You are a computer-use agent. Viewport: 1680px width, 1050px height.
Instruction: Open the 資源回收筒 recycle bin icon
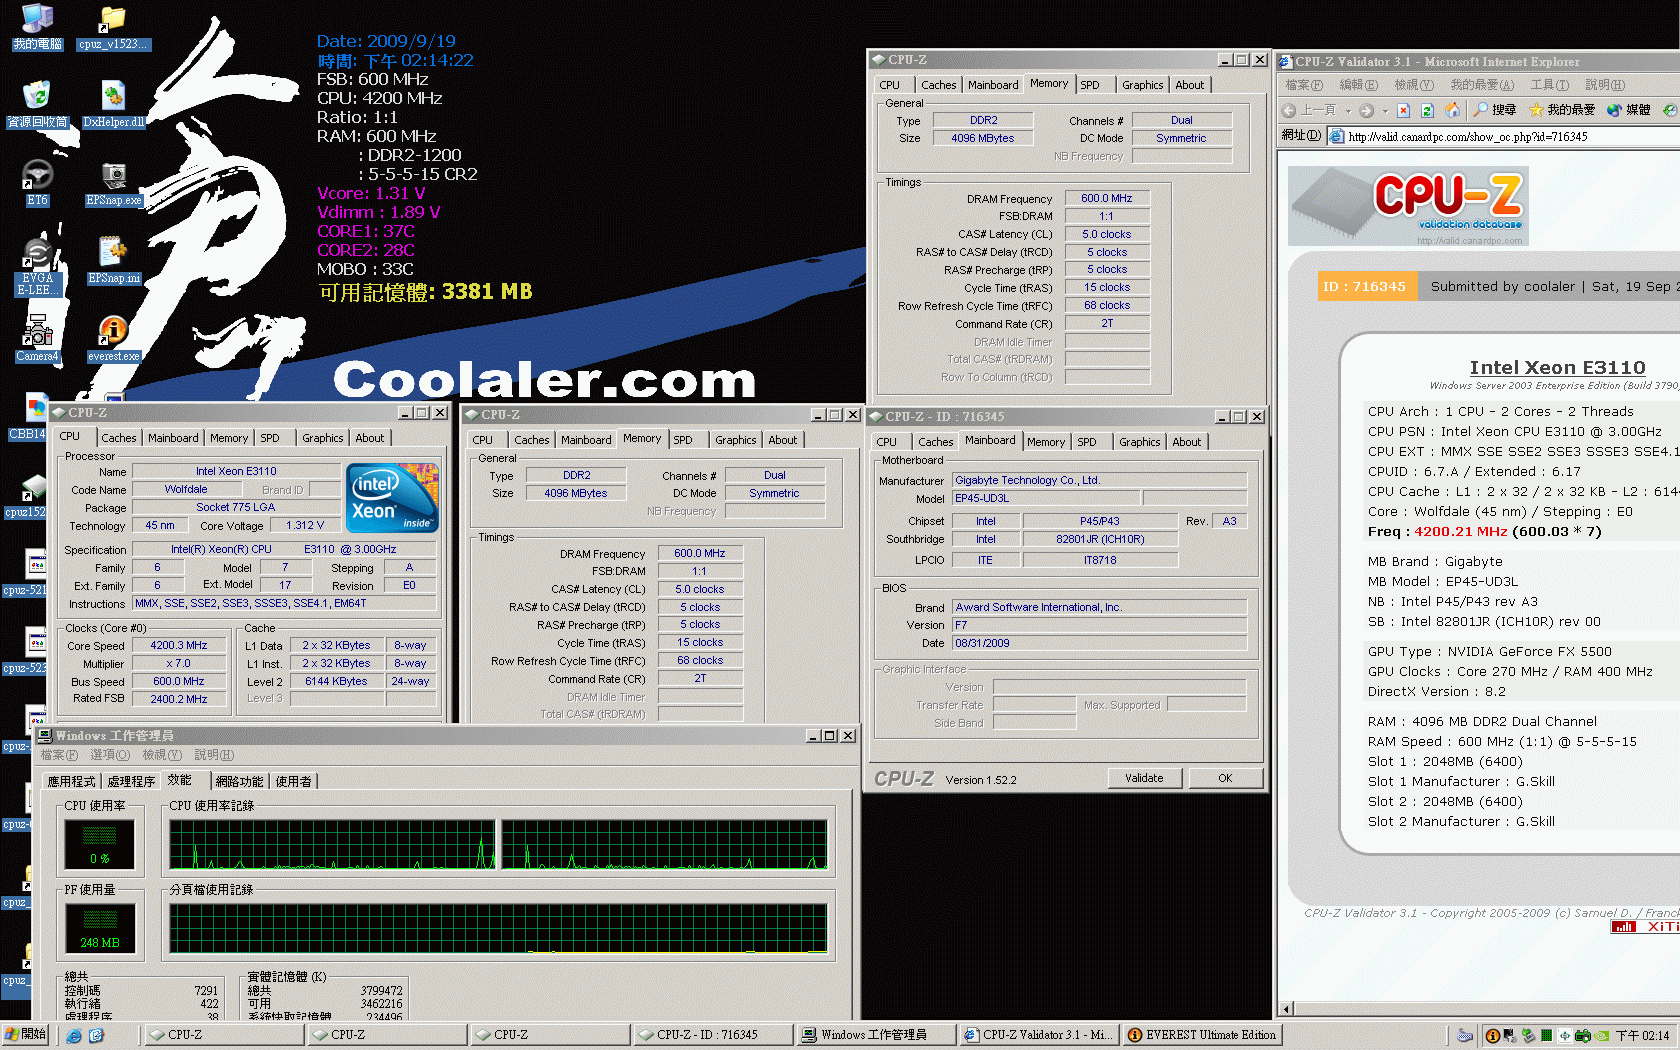click(37, 104)
